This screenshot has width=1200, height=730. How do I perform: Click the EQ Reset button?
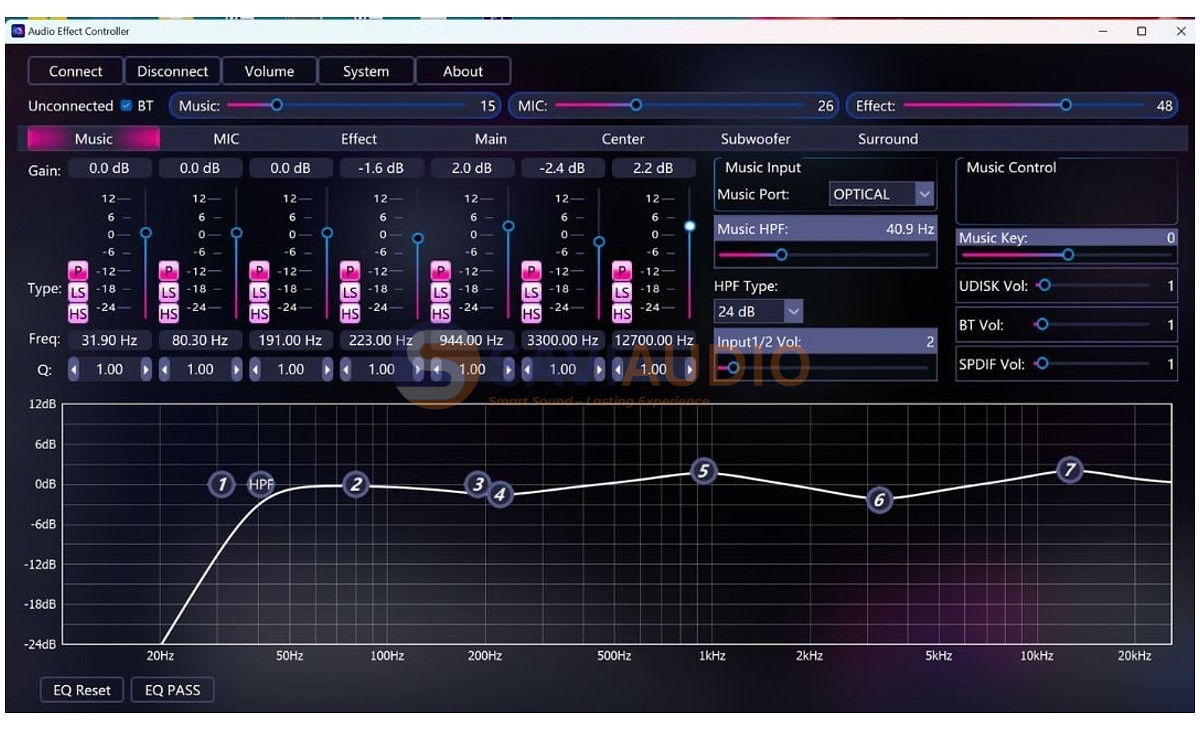[82, 690]
